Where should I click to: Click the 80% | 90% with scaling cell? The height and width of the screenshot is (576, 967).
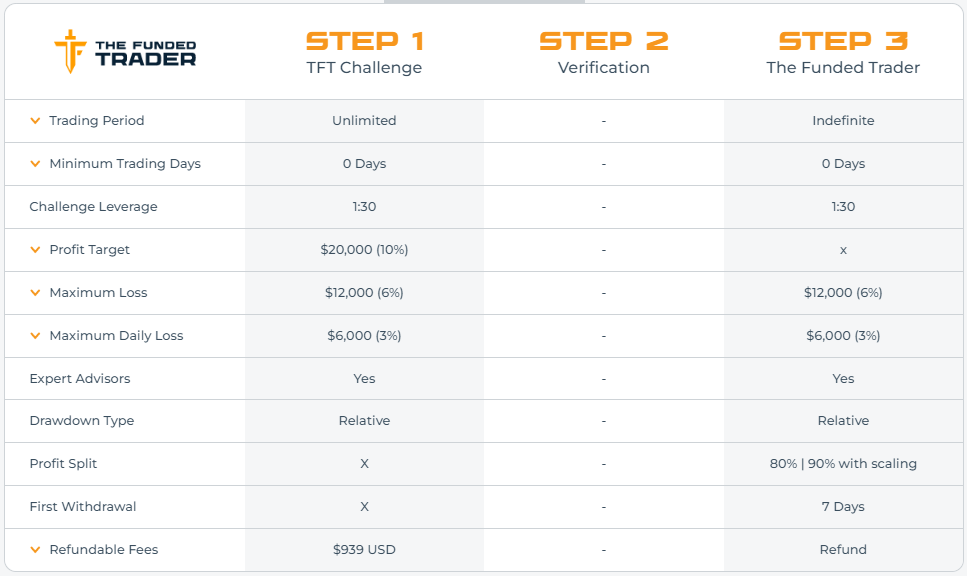[843, 464]
